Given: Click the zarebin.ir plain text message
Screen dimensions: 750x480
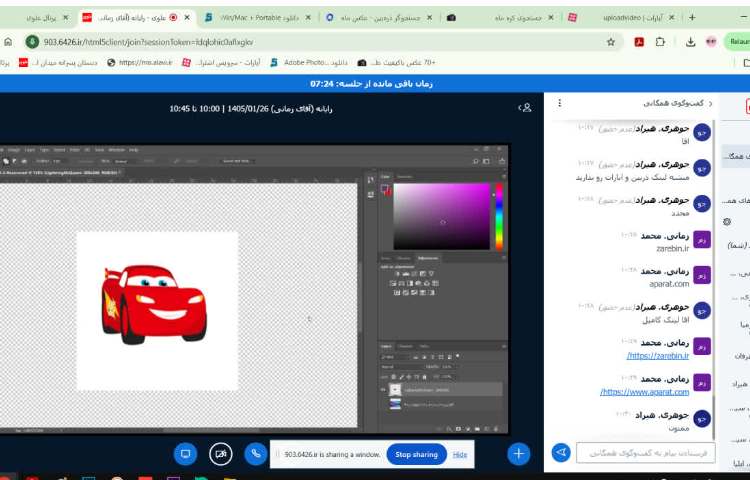Looking at the screenshot, I should click(x=673, y=249).
